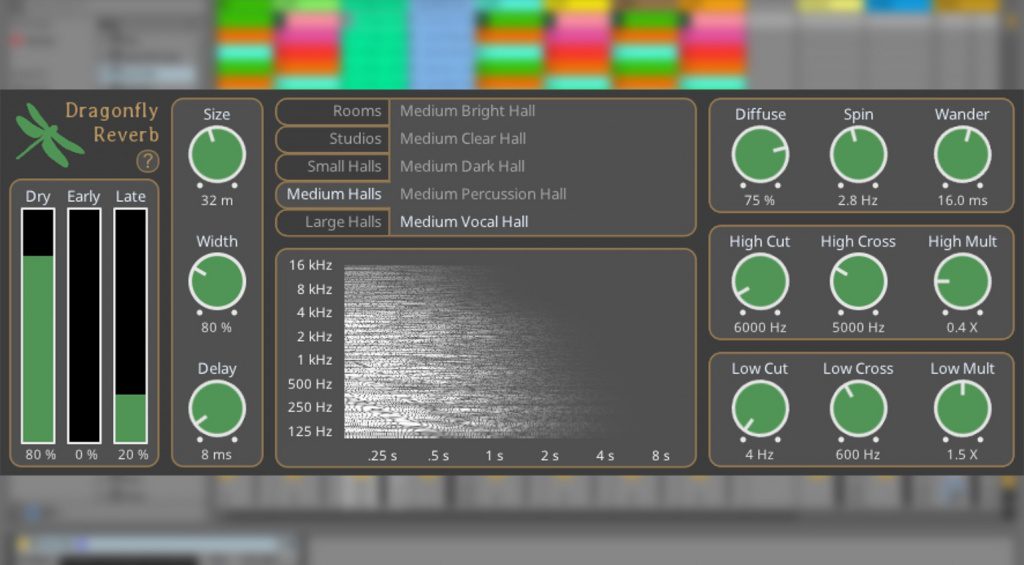
Task: Click the Wander knob
Action: [963, 155]
